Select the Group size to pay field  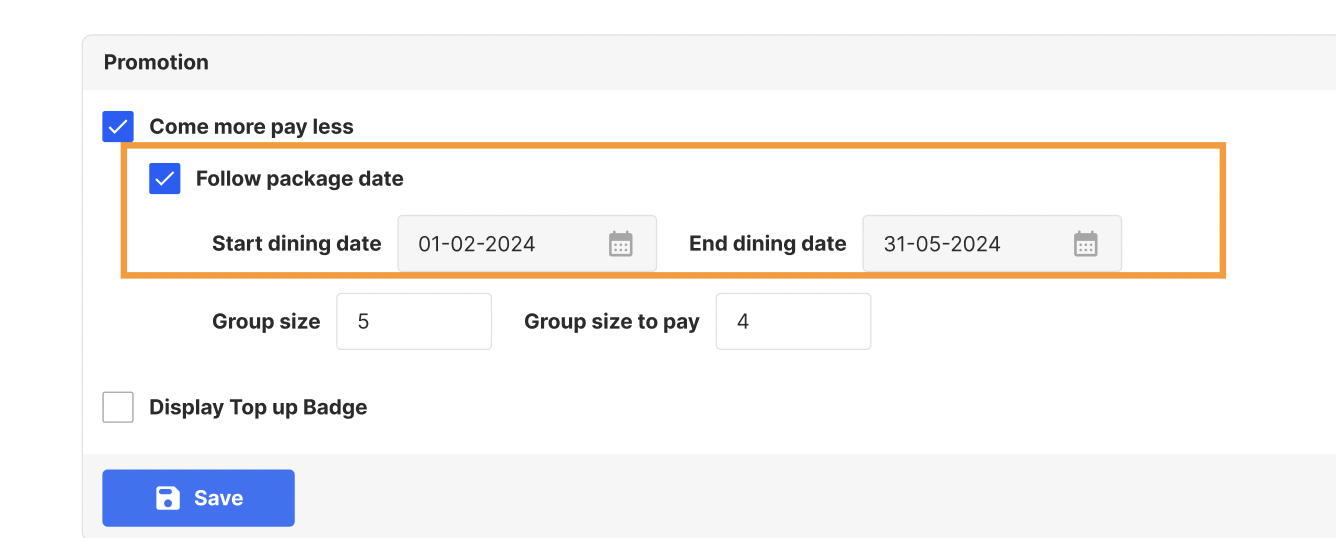pyautogui.click(x=793, y=322)
